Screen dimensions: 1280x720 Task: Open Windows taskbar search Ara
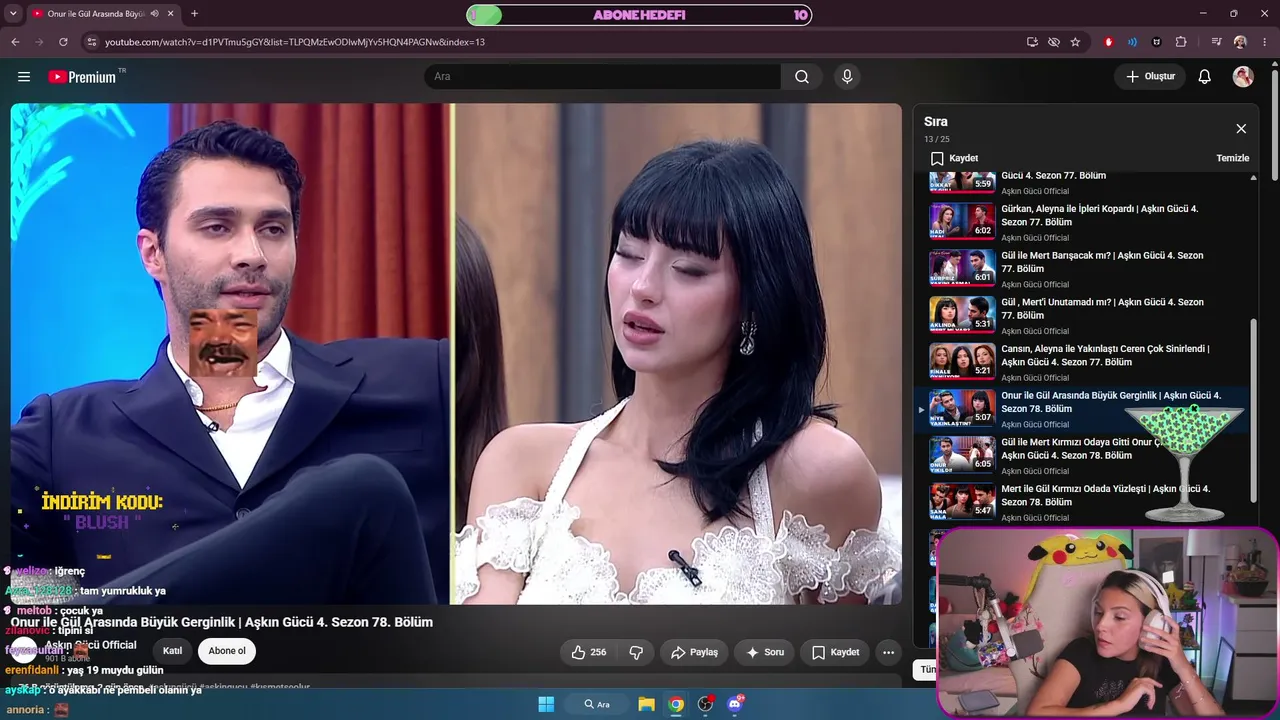(x=597, y=704)
